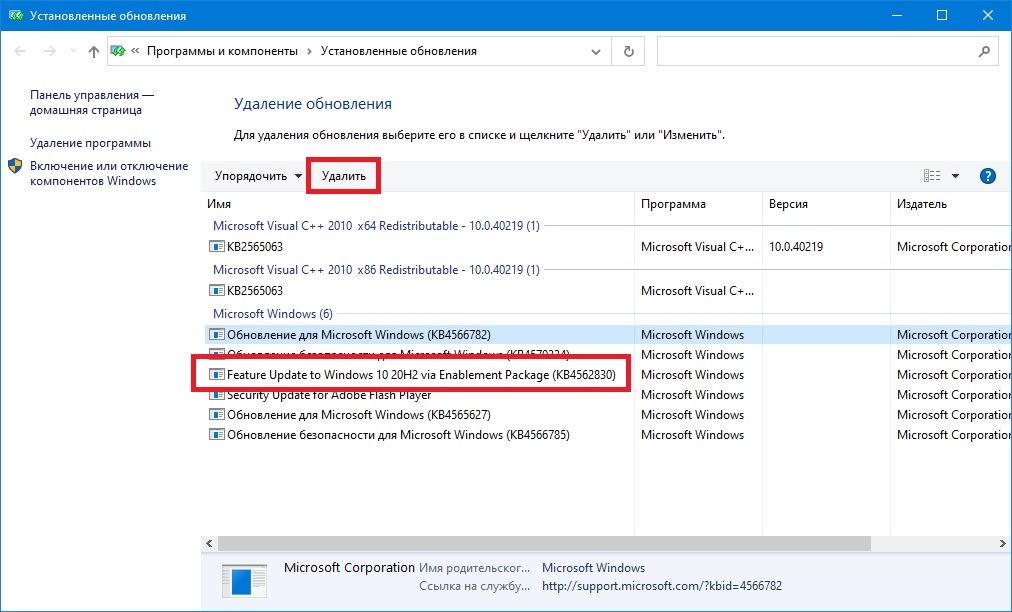
Task: Click horizontal scrollbar left arrow
Action: 208,544
